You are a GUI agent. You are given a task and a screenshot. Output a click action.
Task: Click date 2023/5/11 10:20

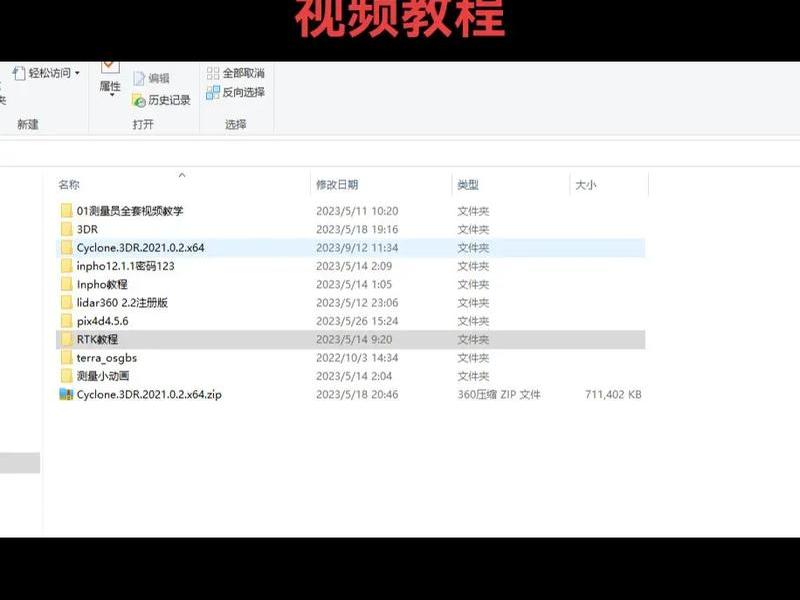coord(357,211)
